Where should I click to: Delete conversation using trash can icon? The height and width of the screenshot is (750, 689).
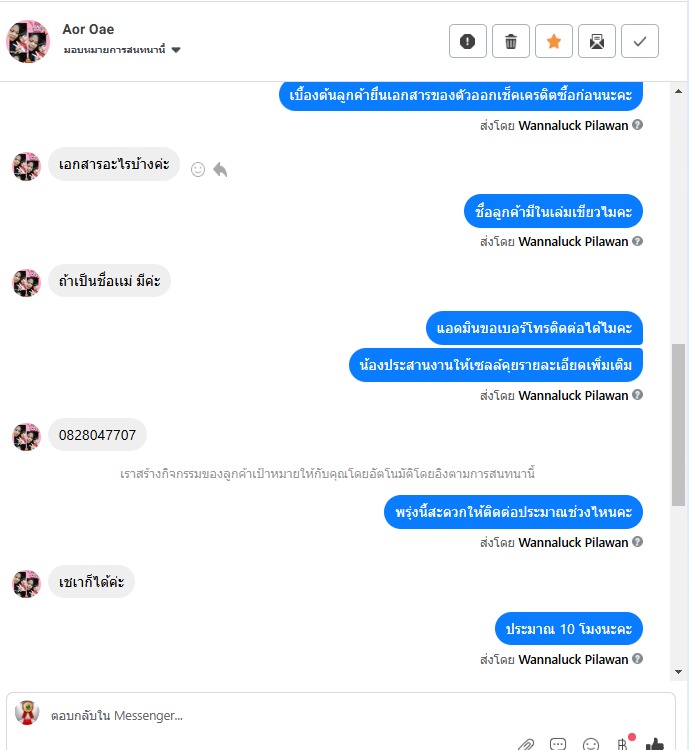coord(511,41)
